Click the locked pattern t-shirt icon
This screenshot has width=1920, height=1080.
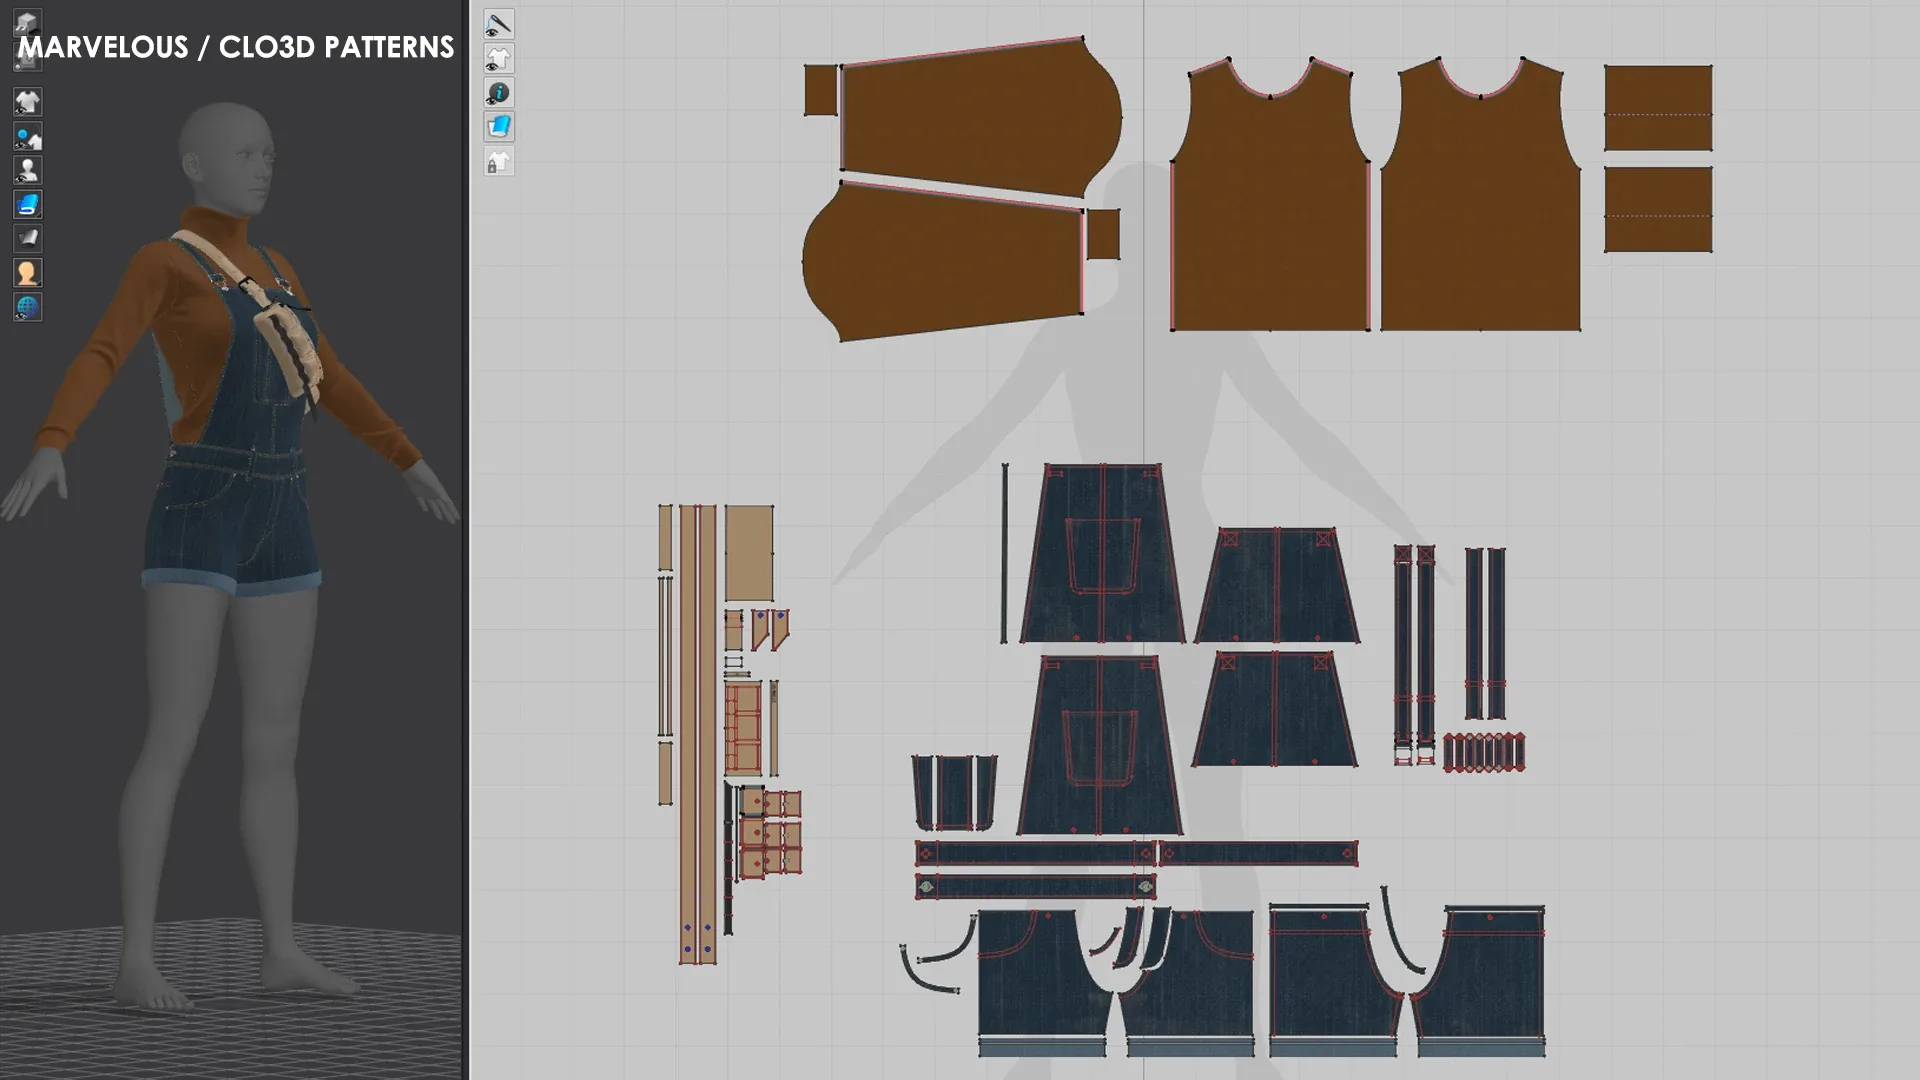pyautogui.click(x=499, y=161)
